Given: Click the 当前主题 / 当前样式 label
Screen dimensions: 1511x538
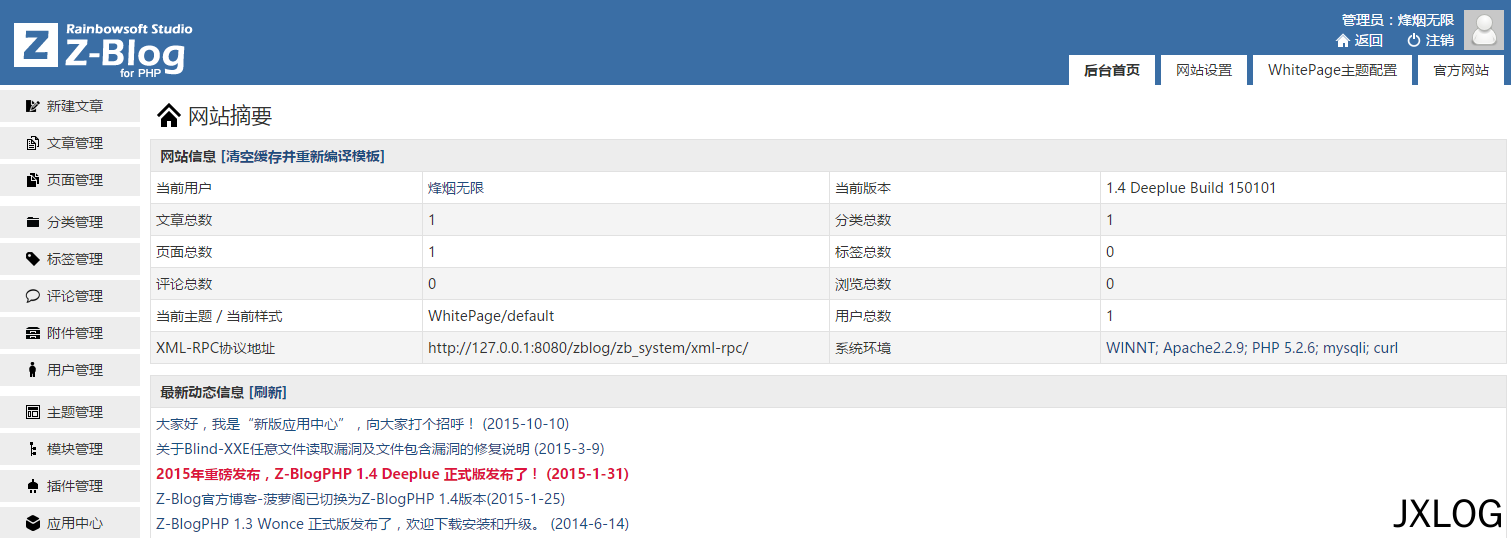Looking at the screenshot, I should click(x=219, y=316).
